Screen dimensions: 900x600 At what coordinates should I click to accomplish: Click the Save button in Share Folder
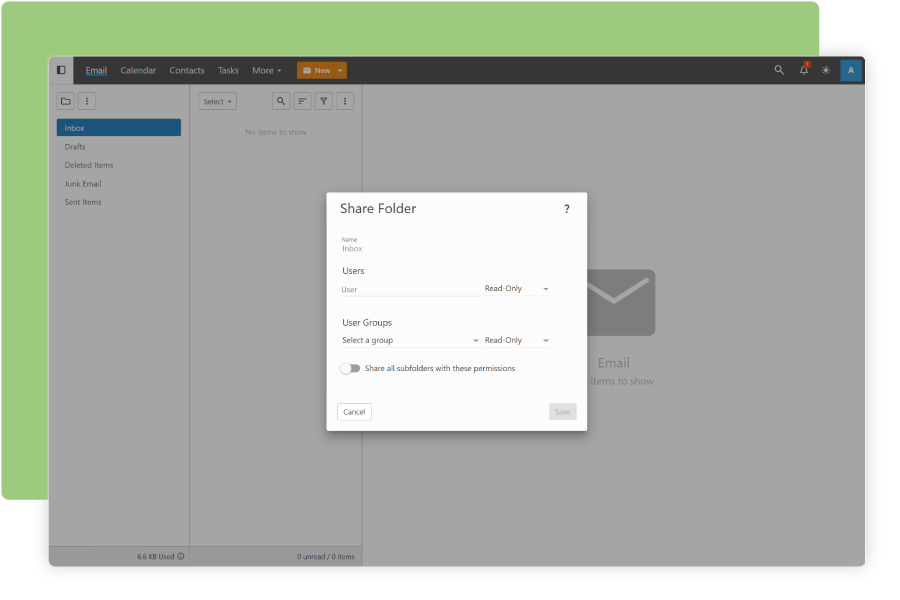click(562, 412)
